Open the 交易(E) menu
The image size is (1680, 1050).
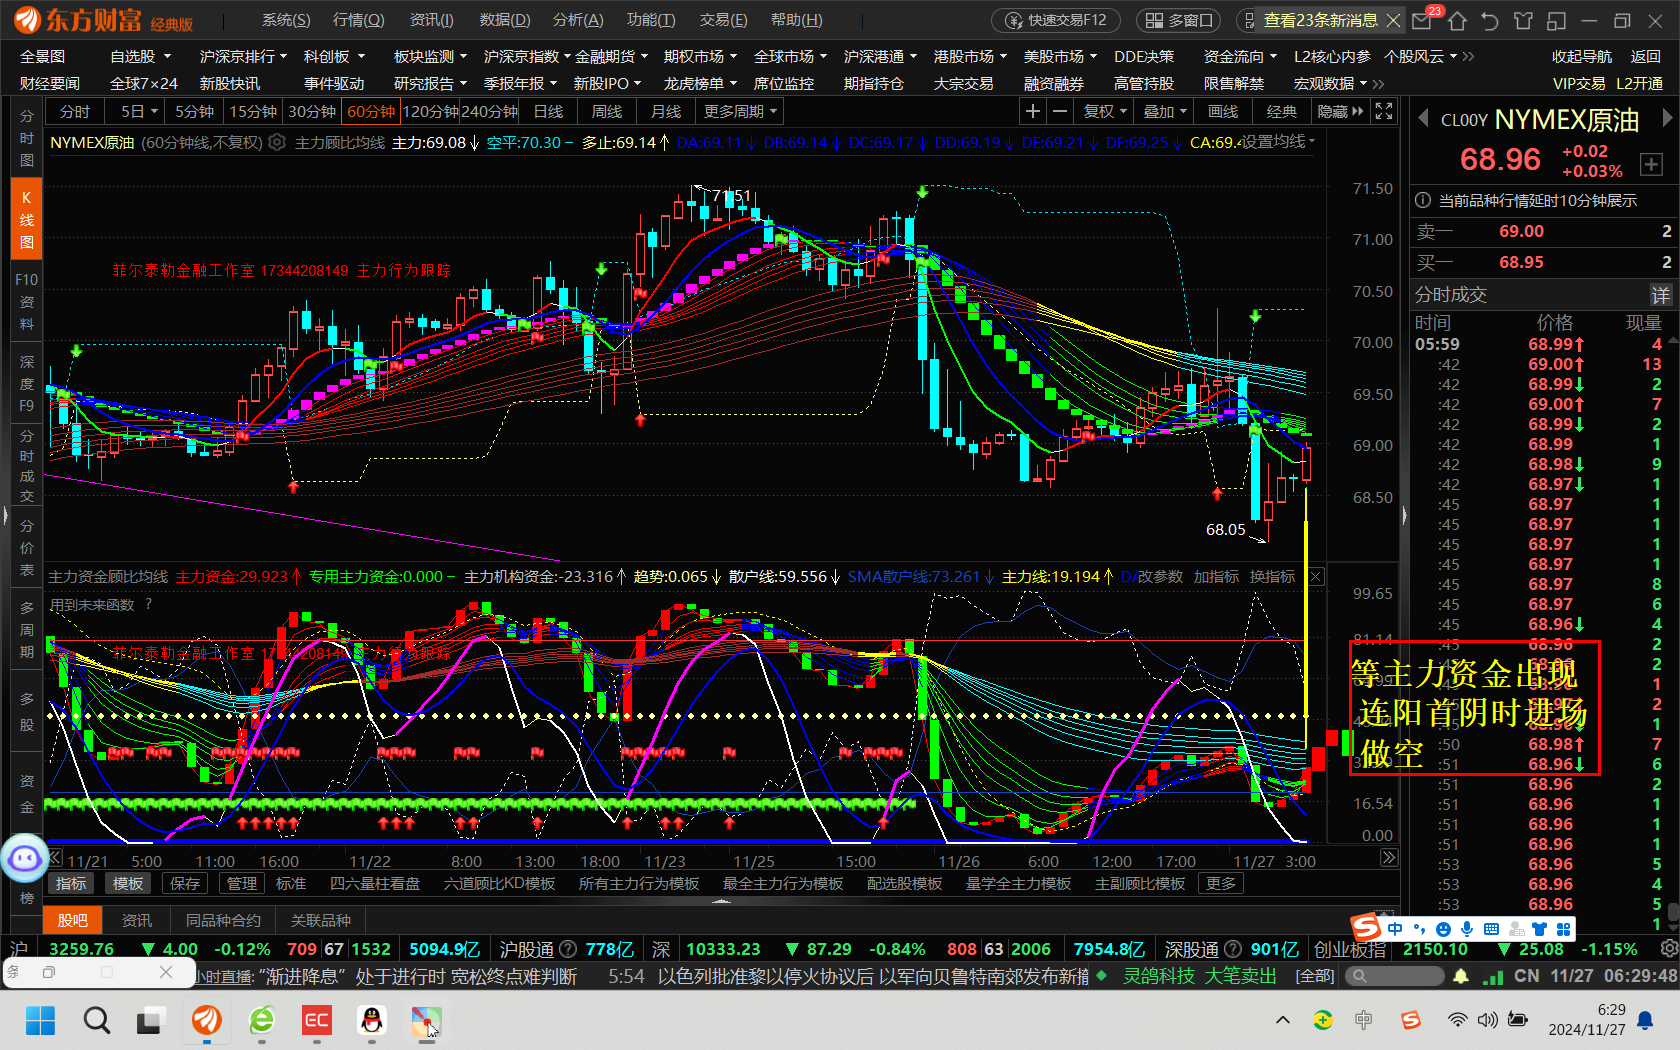(x=723, y=20)
